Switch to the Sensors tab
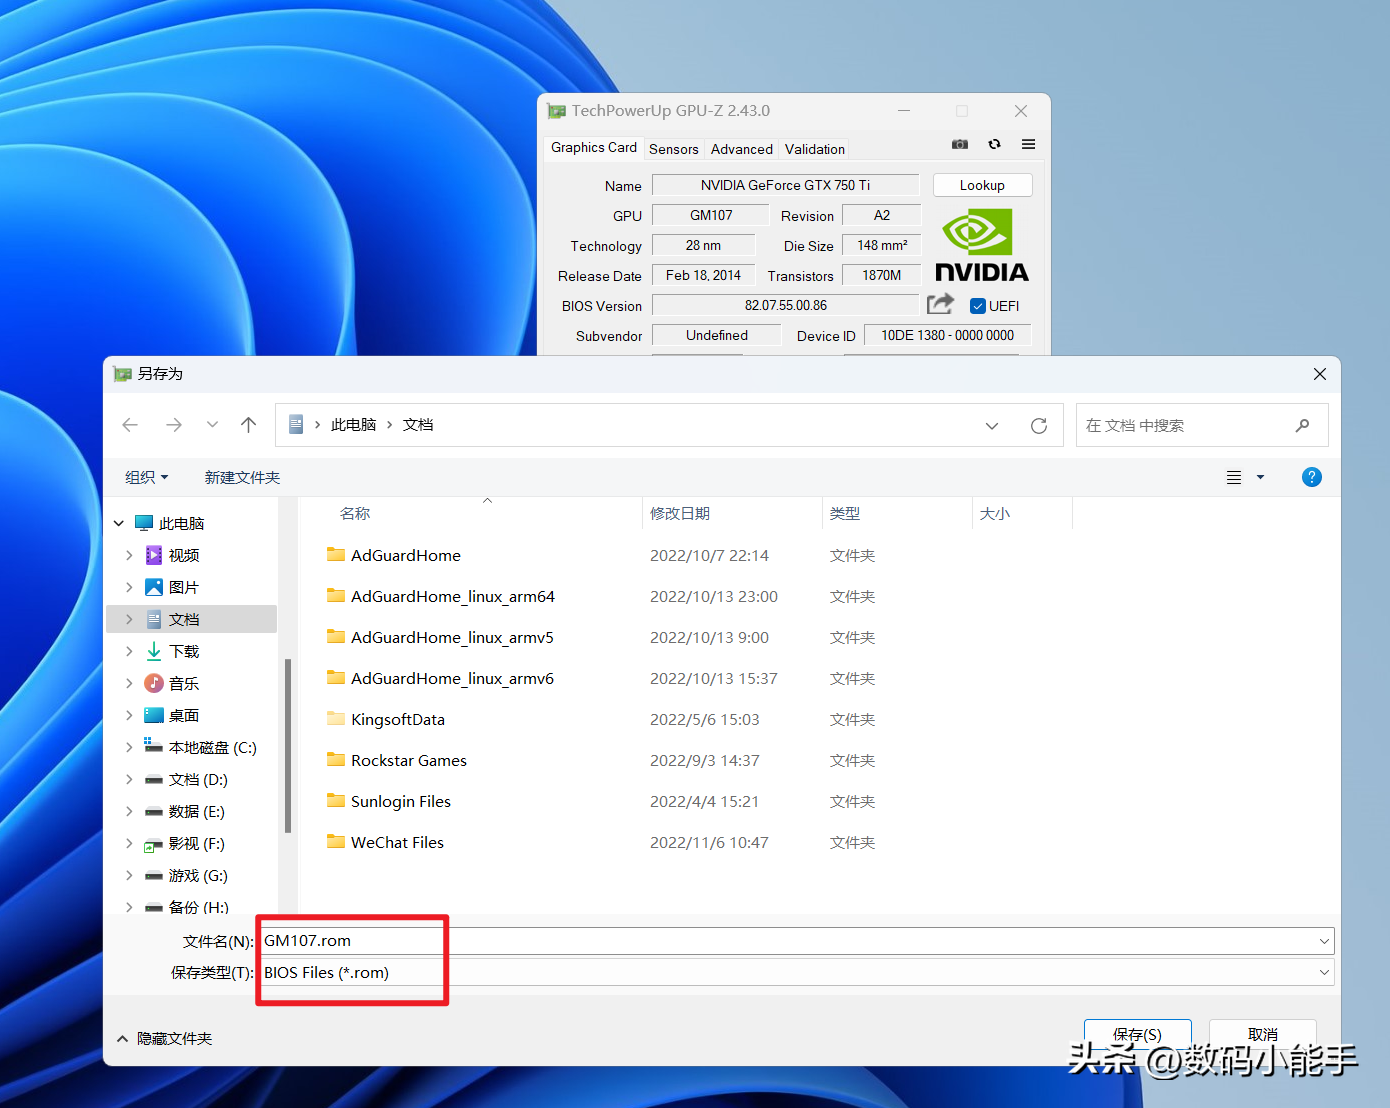The image size is (1390, 1108). (x=673, y=148)
